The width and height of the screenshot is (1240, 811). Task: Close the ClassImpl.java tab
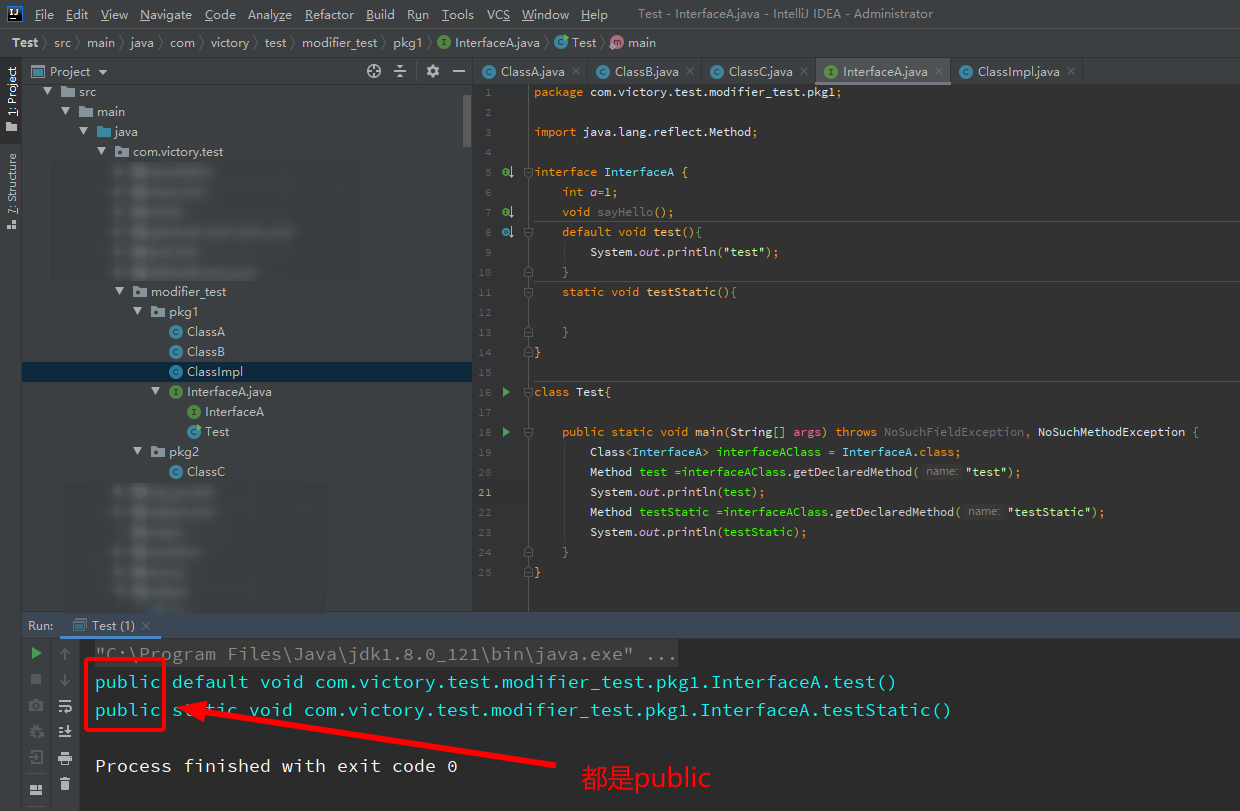1071,71
